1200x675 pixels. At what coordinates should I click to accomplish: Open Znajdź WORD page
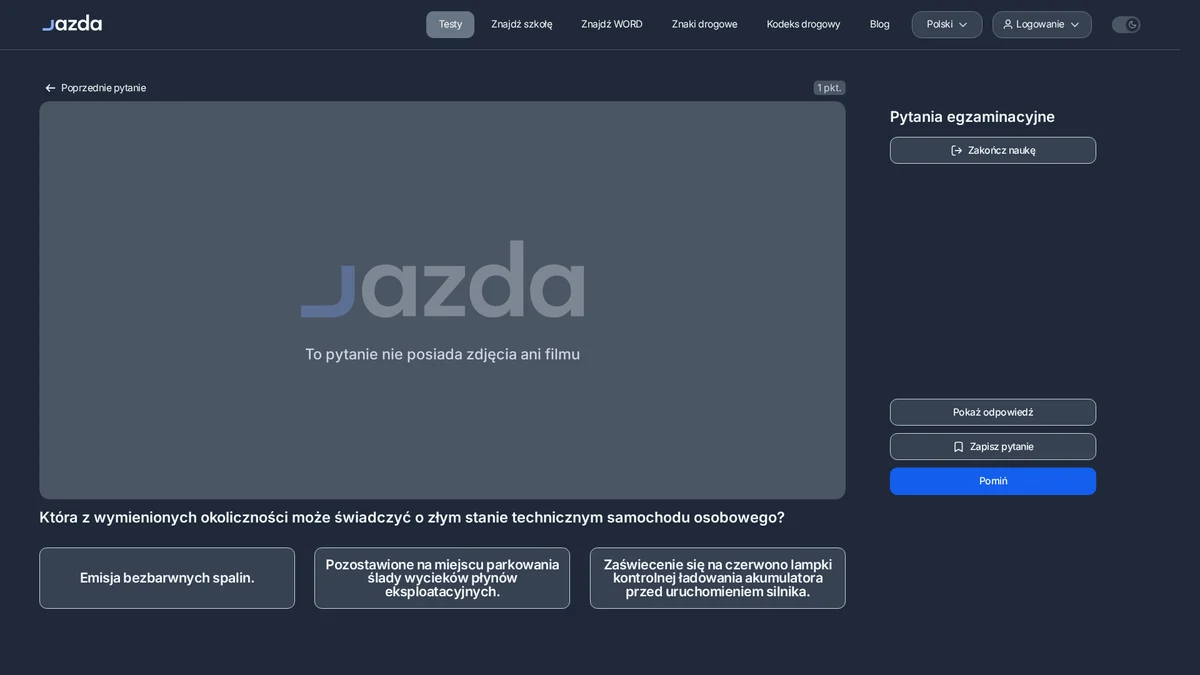pyautogui.click(x=612, y=24)
